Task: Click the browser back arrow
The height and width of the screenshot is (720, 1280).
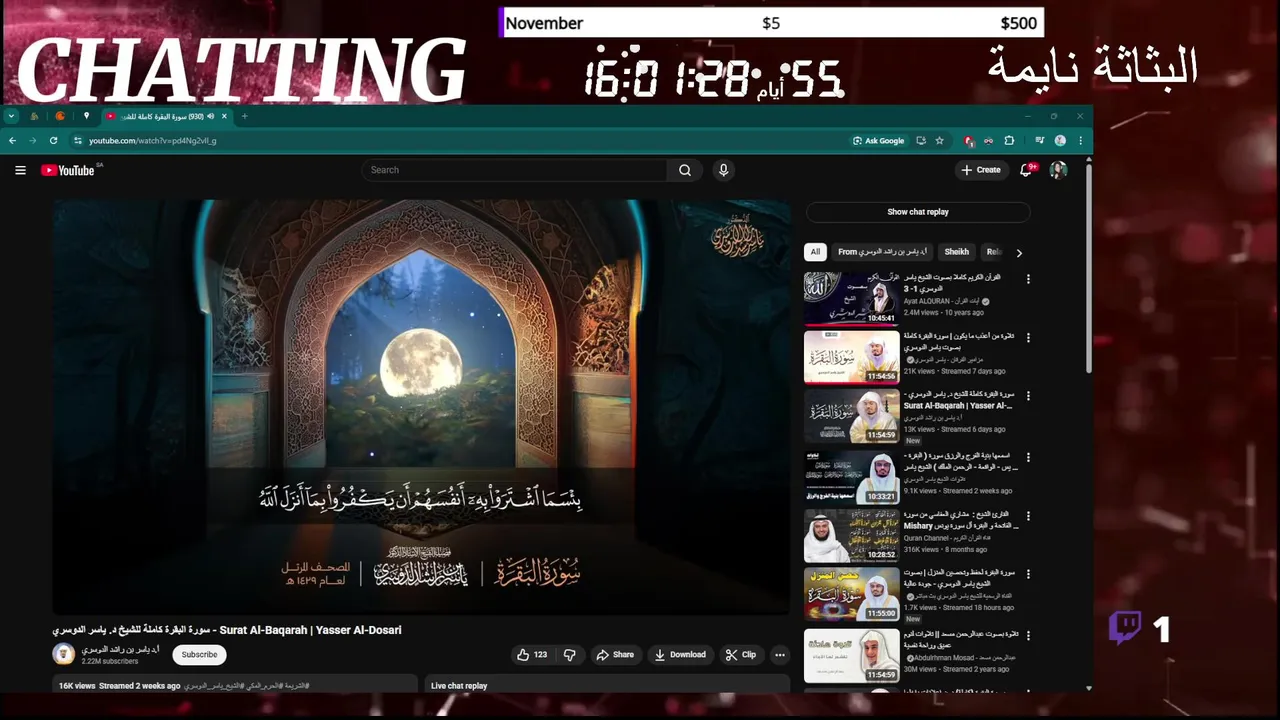Action: [x=12, y=141]
